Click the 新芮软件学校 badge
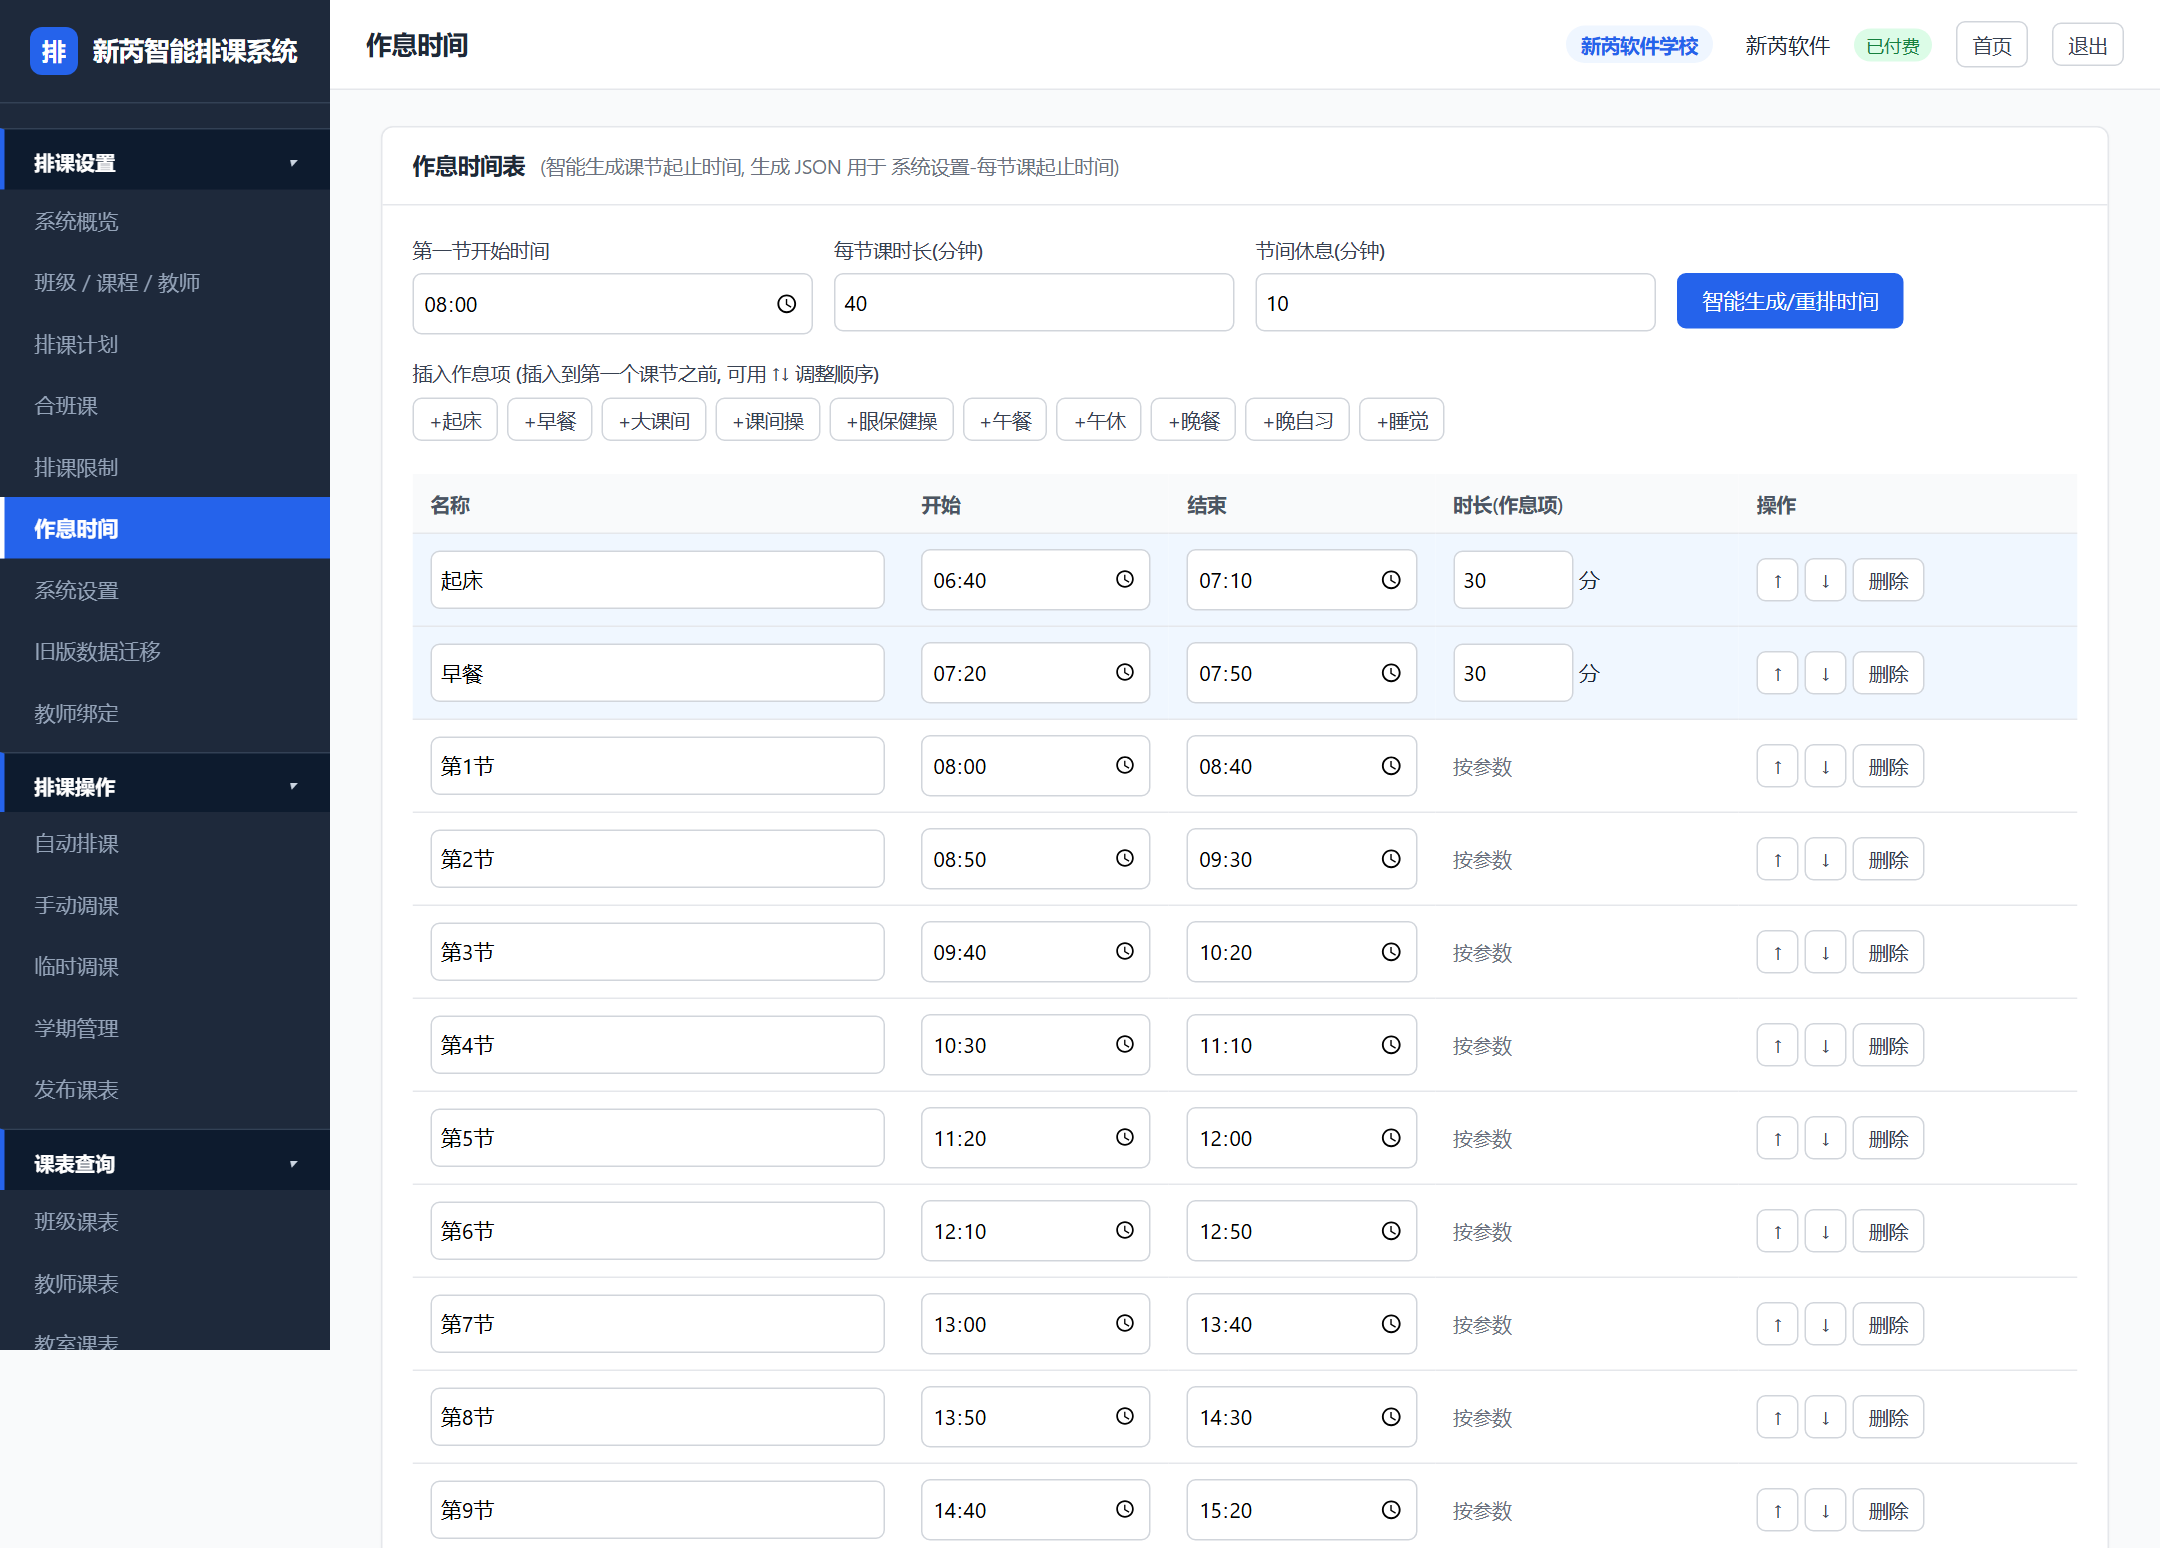2160x1548 pixels. [x=1639, y=46]
